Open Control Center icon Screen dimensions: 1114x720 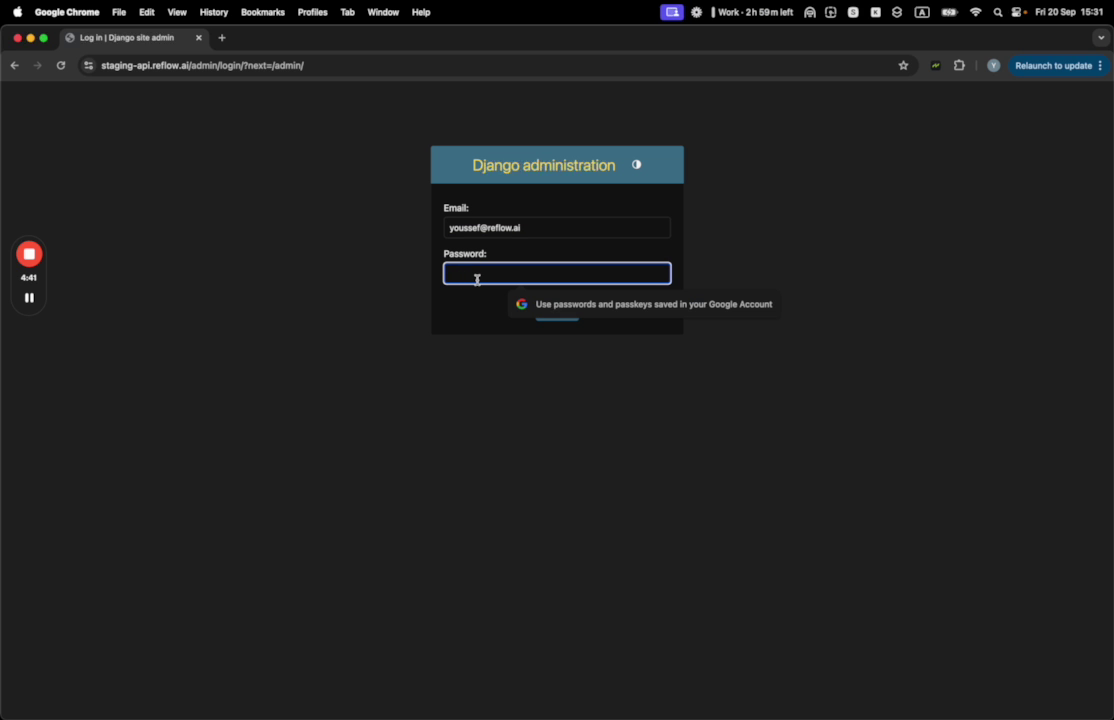point(1019,12)
